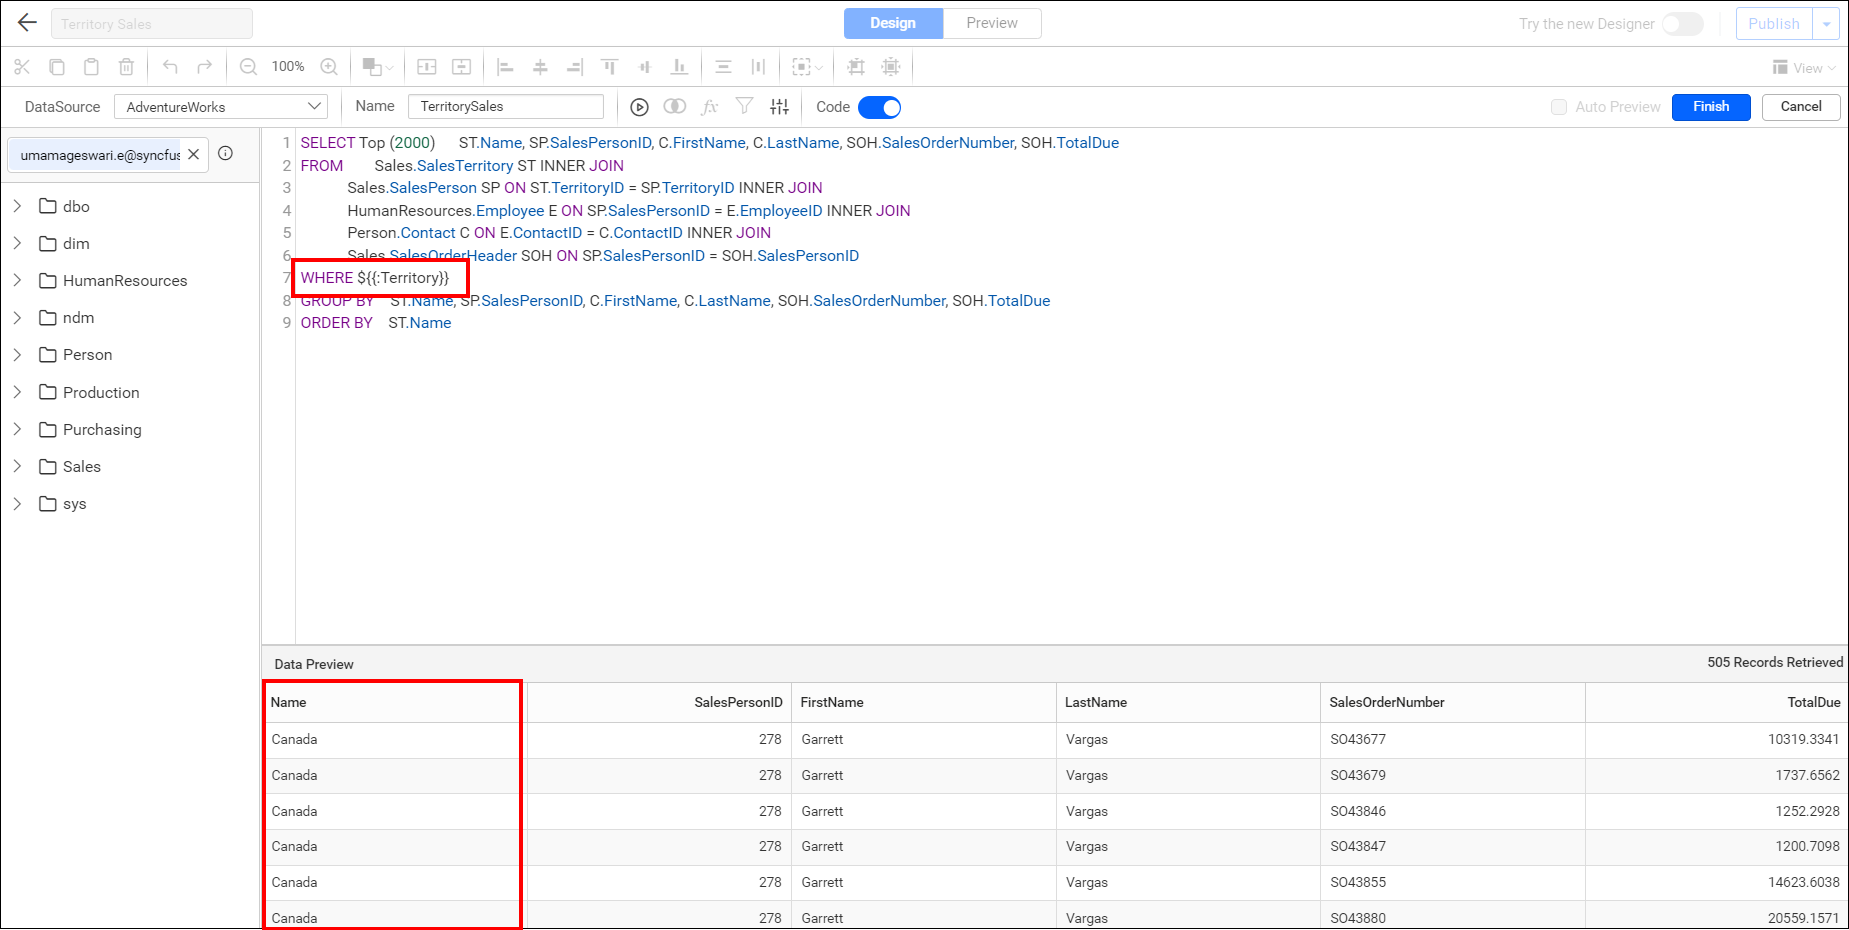Click the Cancel button
This screenshot has width=1849, height=930.
pos(1800,106)
